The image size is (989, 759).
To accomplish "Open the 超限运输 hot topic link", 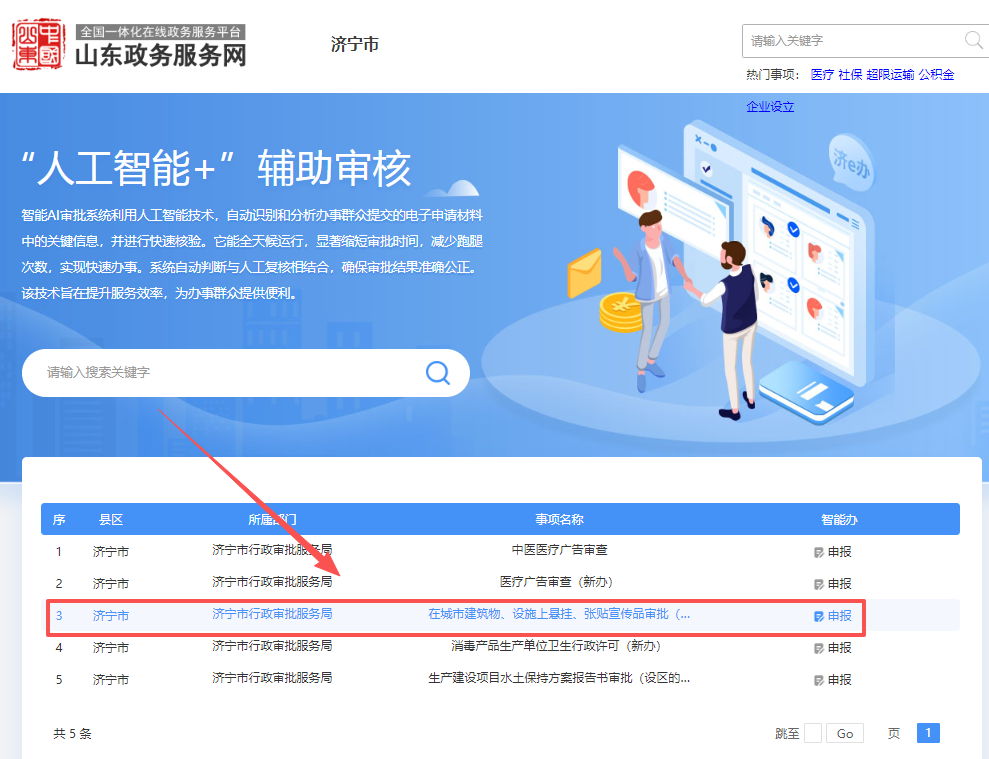I will [x=890, y=75].
